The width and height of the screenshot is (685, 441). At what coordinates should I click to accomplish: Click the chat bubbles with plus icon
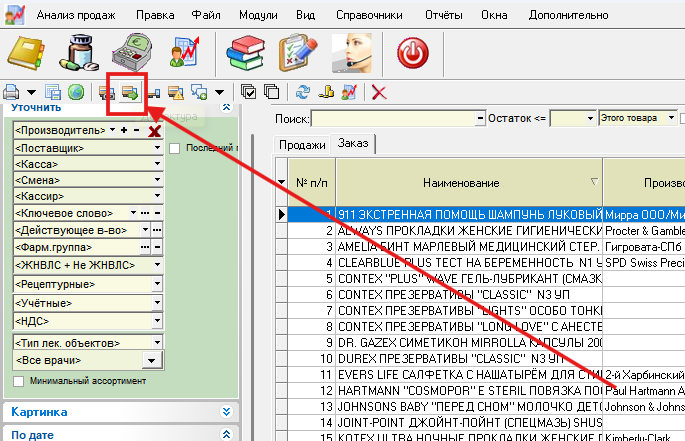pos(199,93)
